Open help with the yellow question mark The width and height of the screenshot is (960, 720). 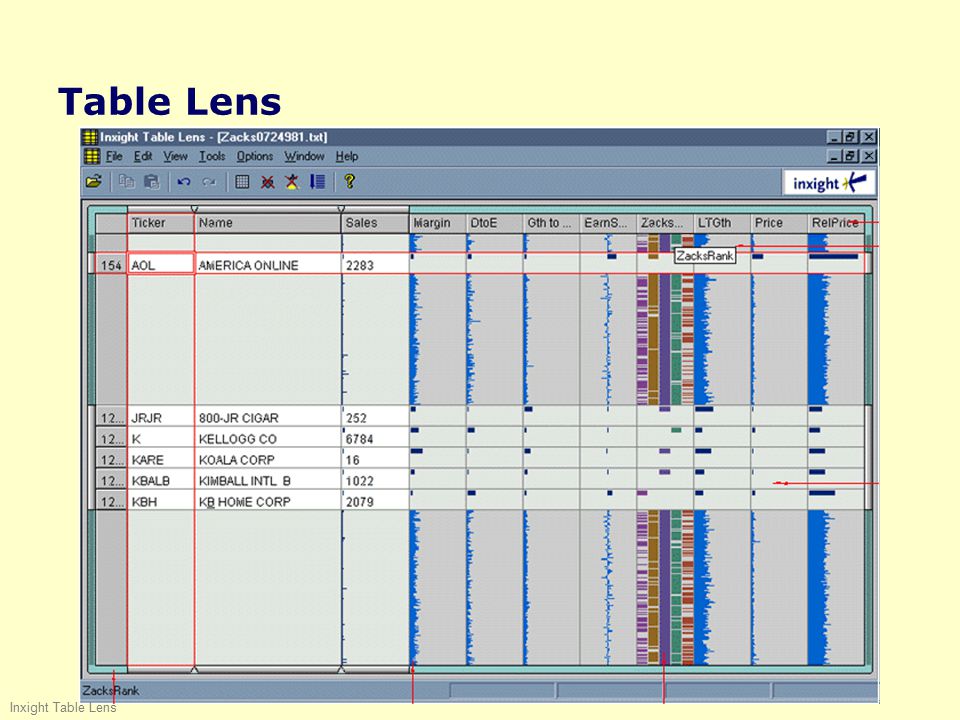(350, 181)
